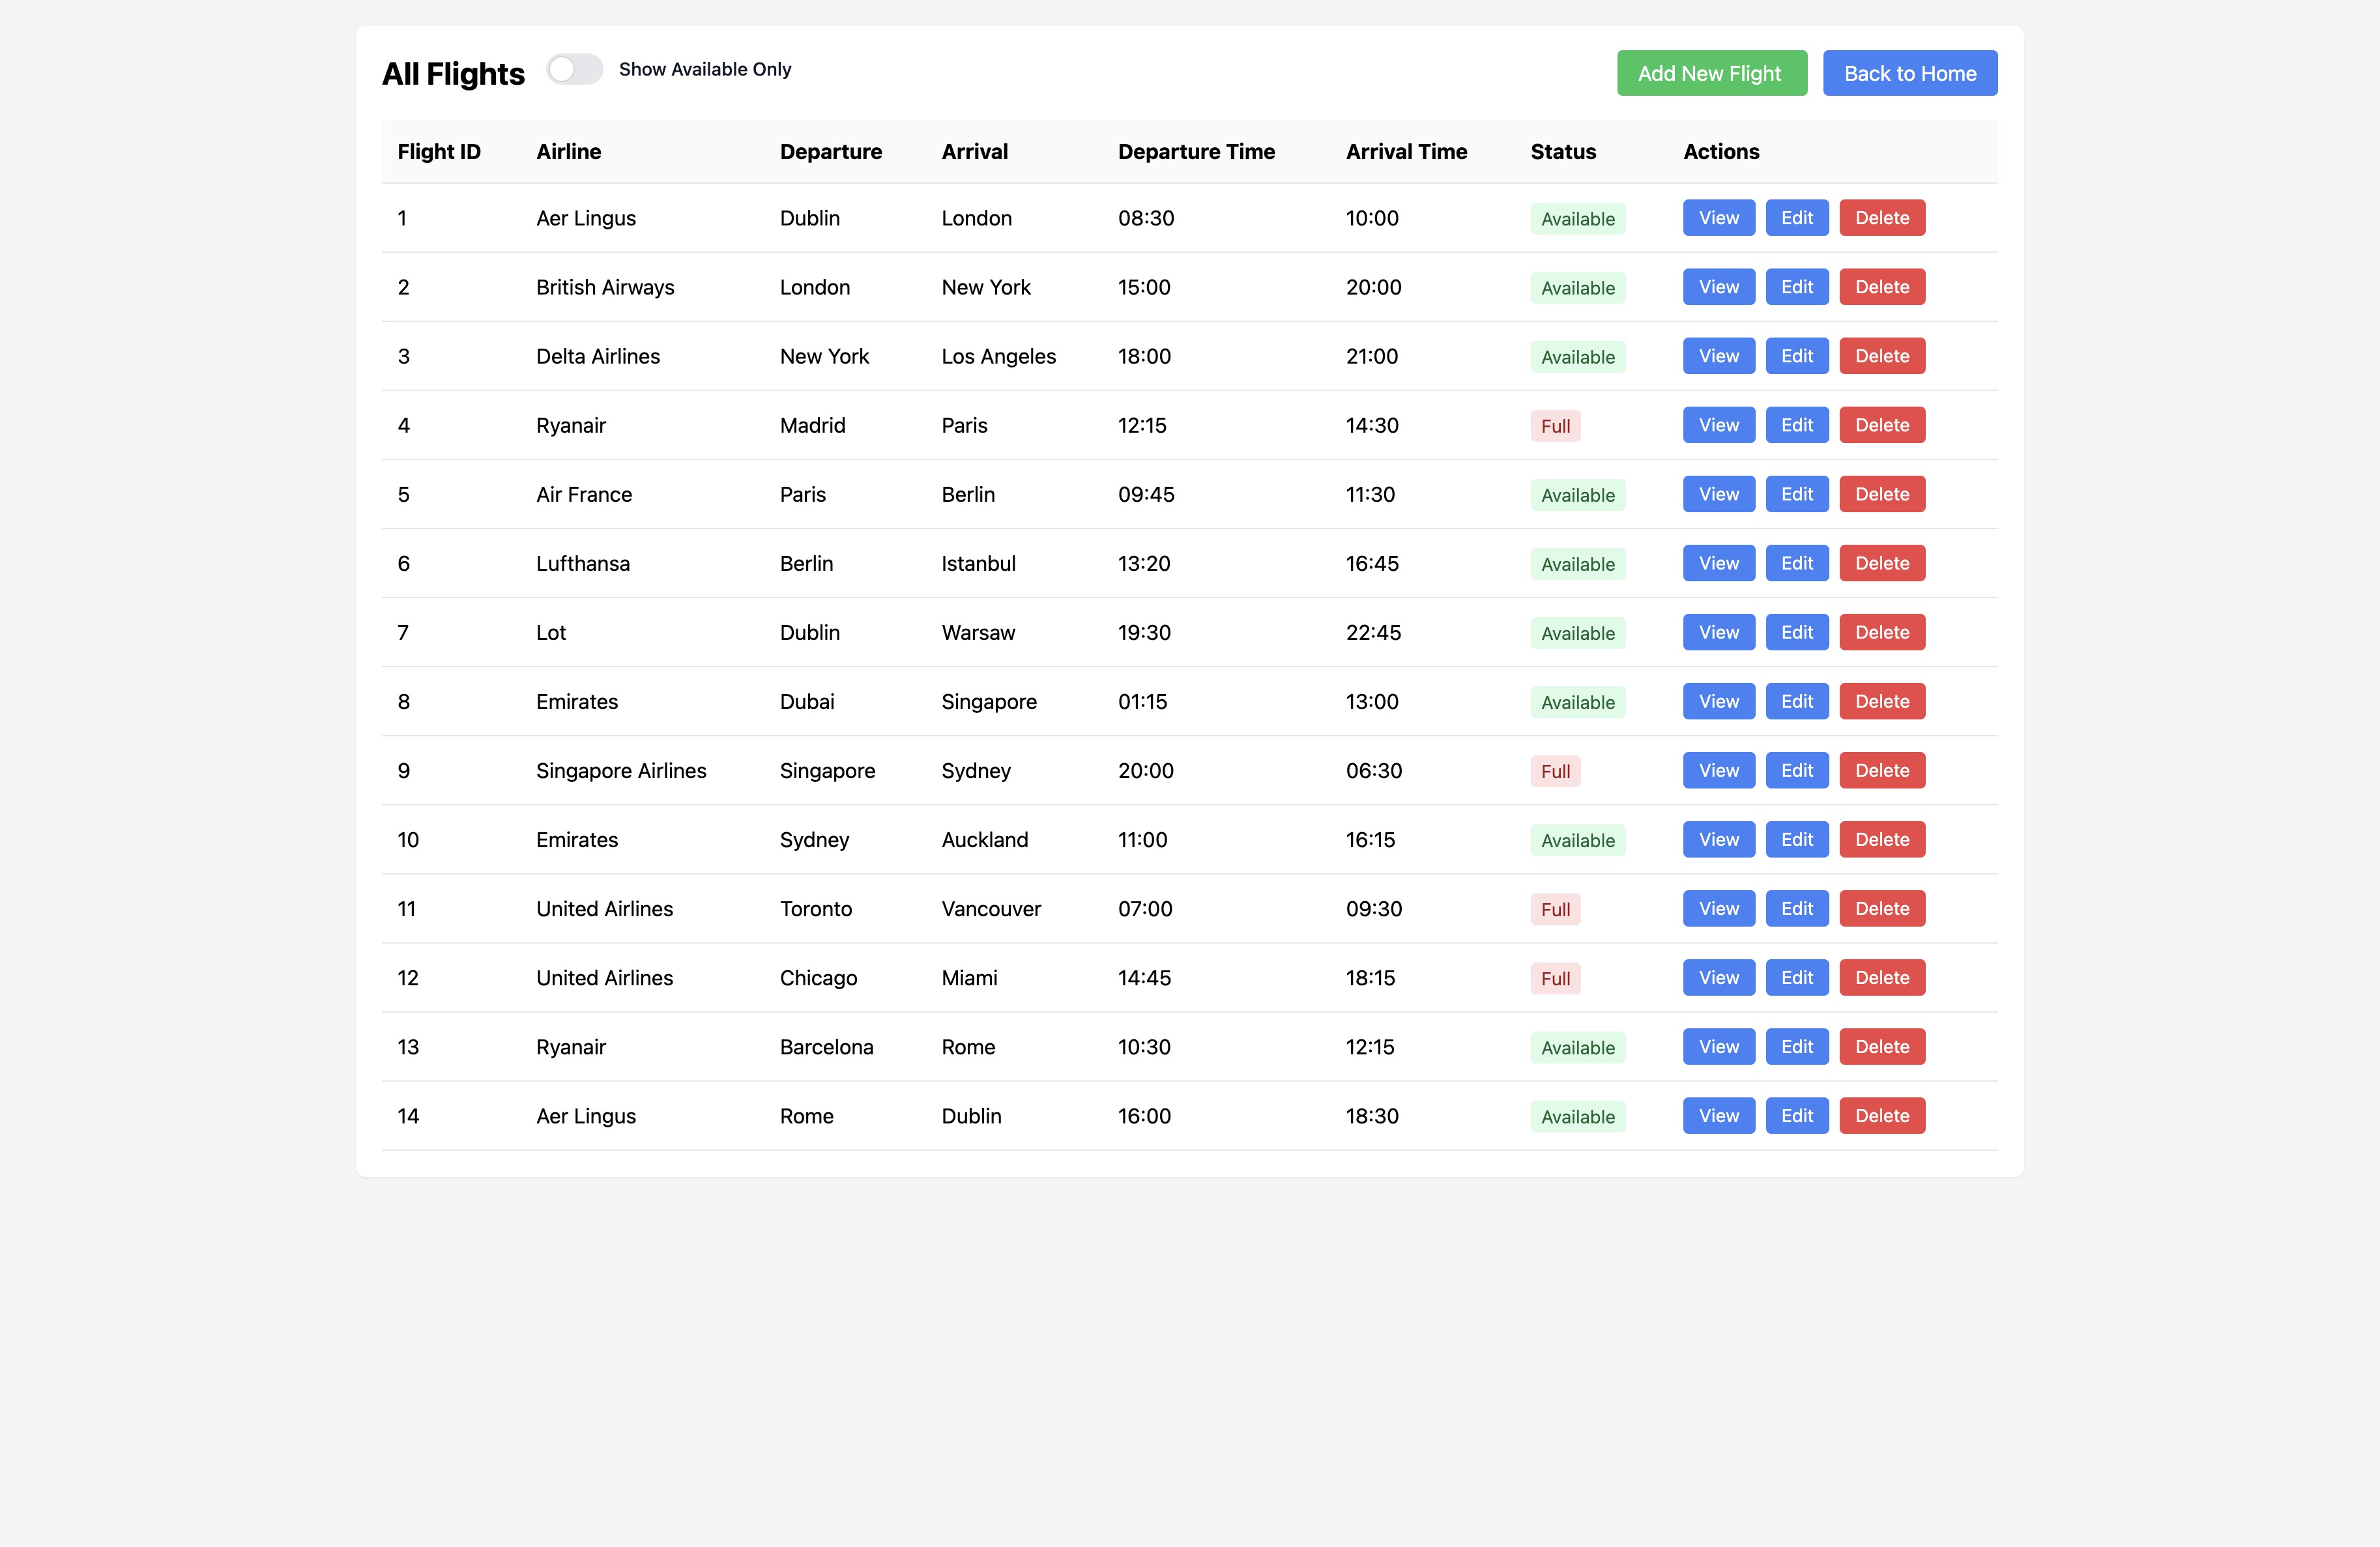2380x1547 pixels.
Task: Select the Full status badge on flight 4
Action: coord(1555,425)
